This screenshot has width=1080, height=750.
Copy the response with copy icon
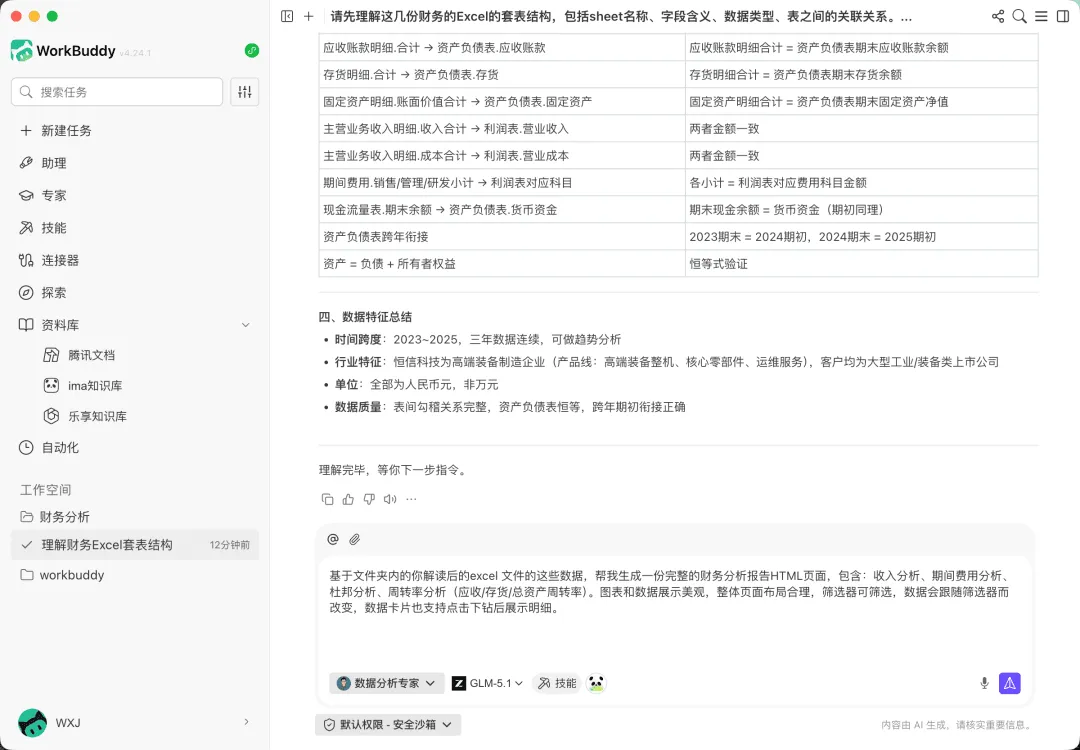click(327, 499)
